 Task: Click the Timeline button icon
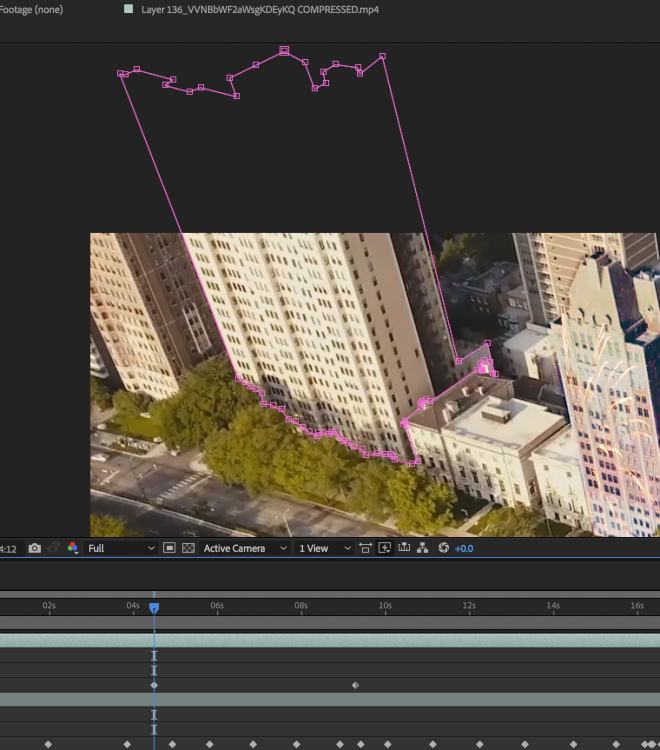404,548
